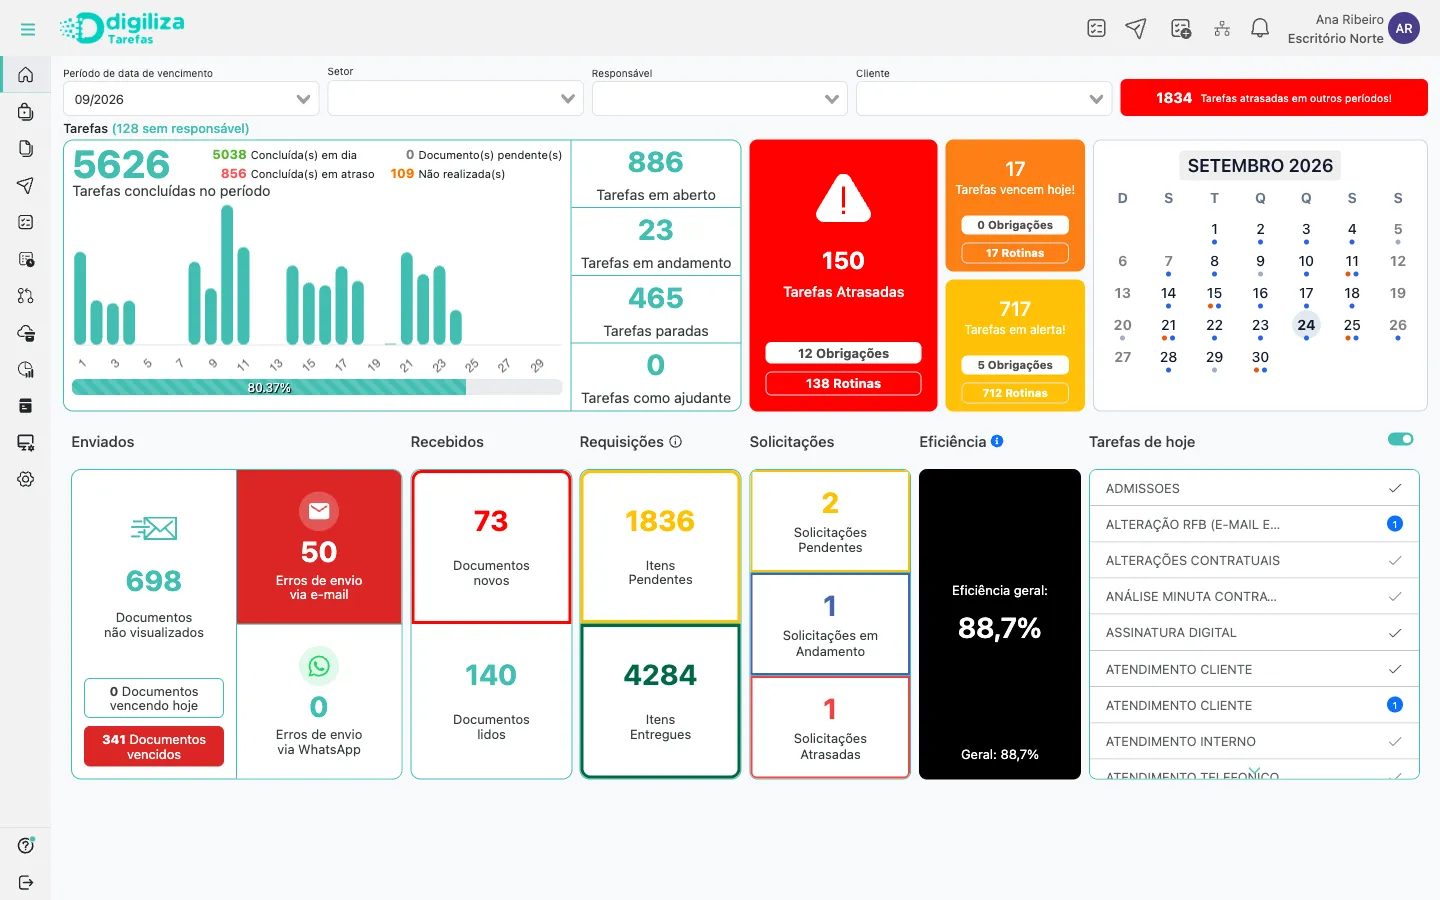Click the WhatsApp icon in Enviados

click(x=319, y=666)
